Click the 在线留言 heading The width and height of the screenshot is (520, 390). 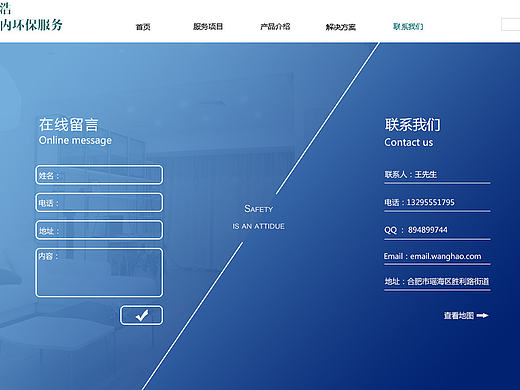point(69,125)
